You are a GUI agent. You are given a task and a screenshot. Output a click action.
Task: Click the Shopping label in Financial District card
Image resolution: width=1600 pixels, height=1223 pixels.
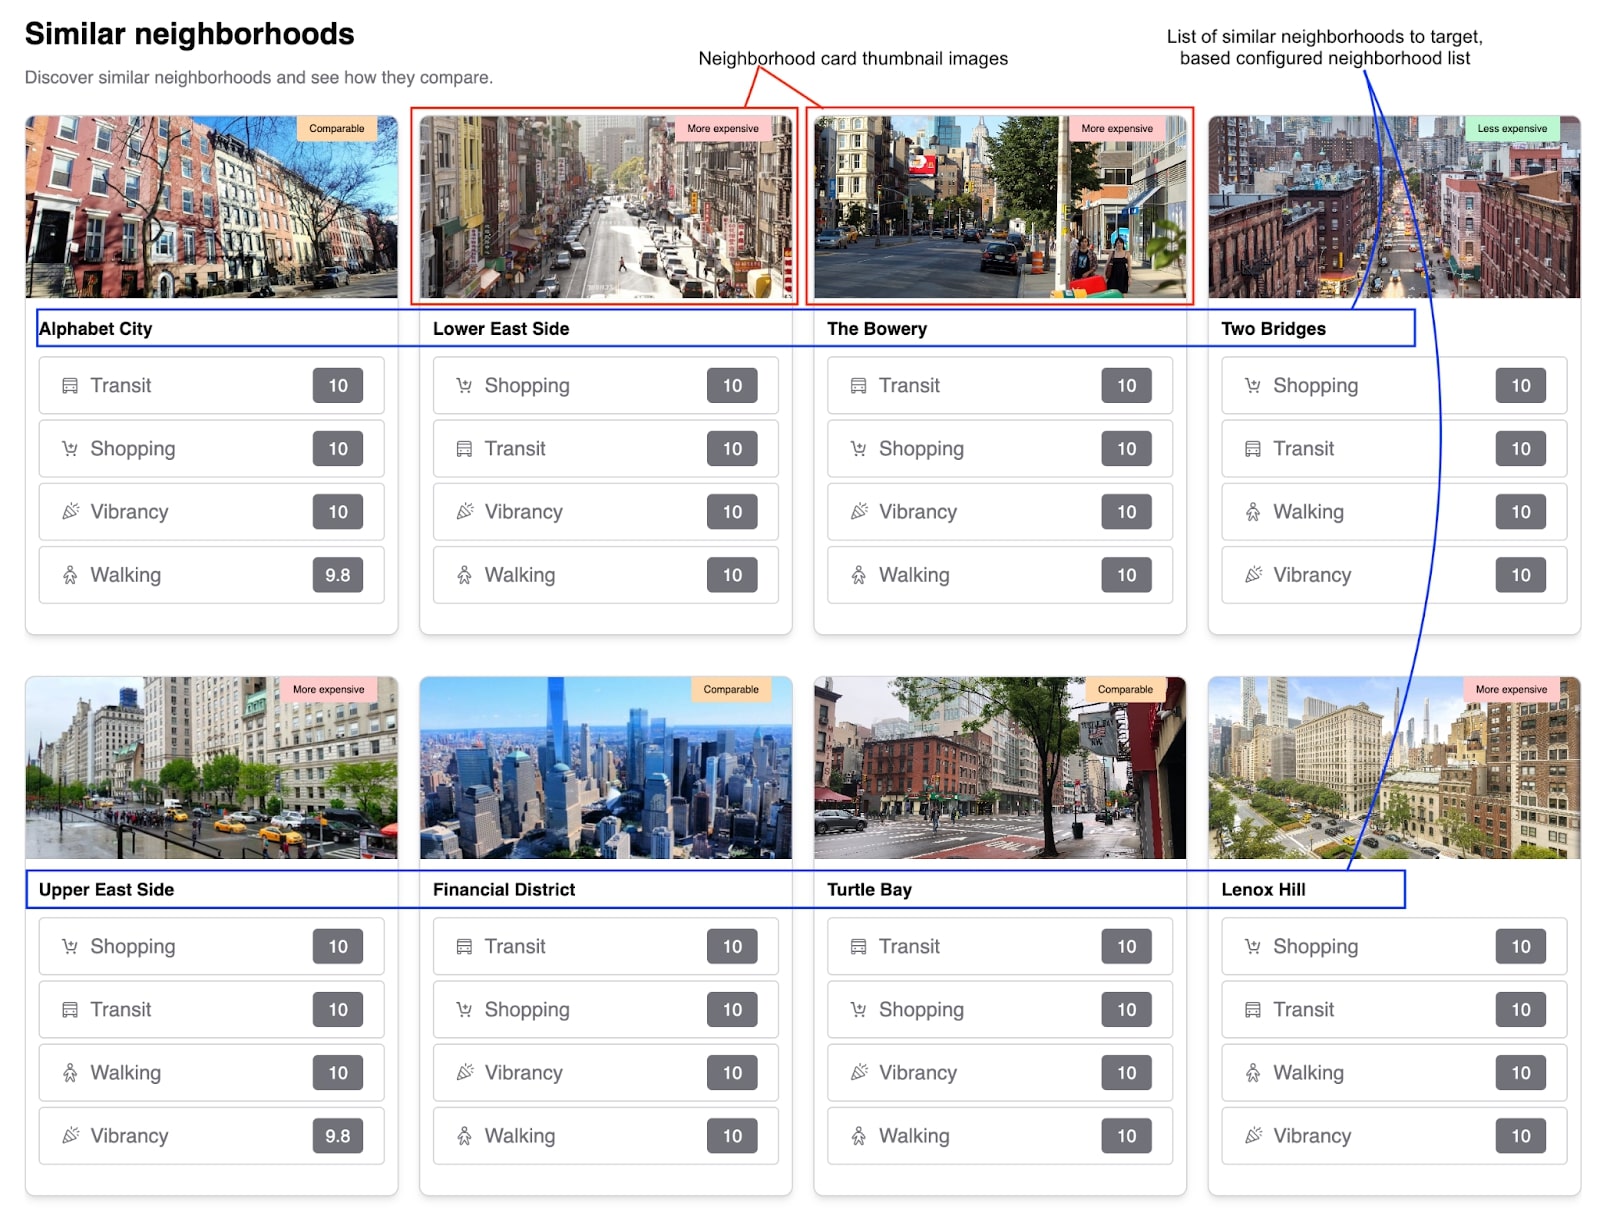527,1010
